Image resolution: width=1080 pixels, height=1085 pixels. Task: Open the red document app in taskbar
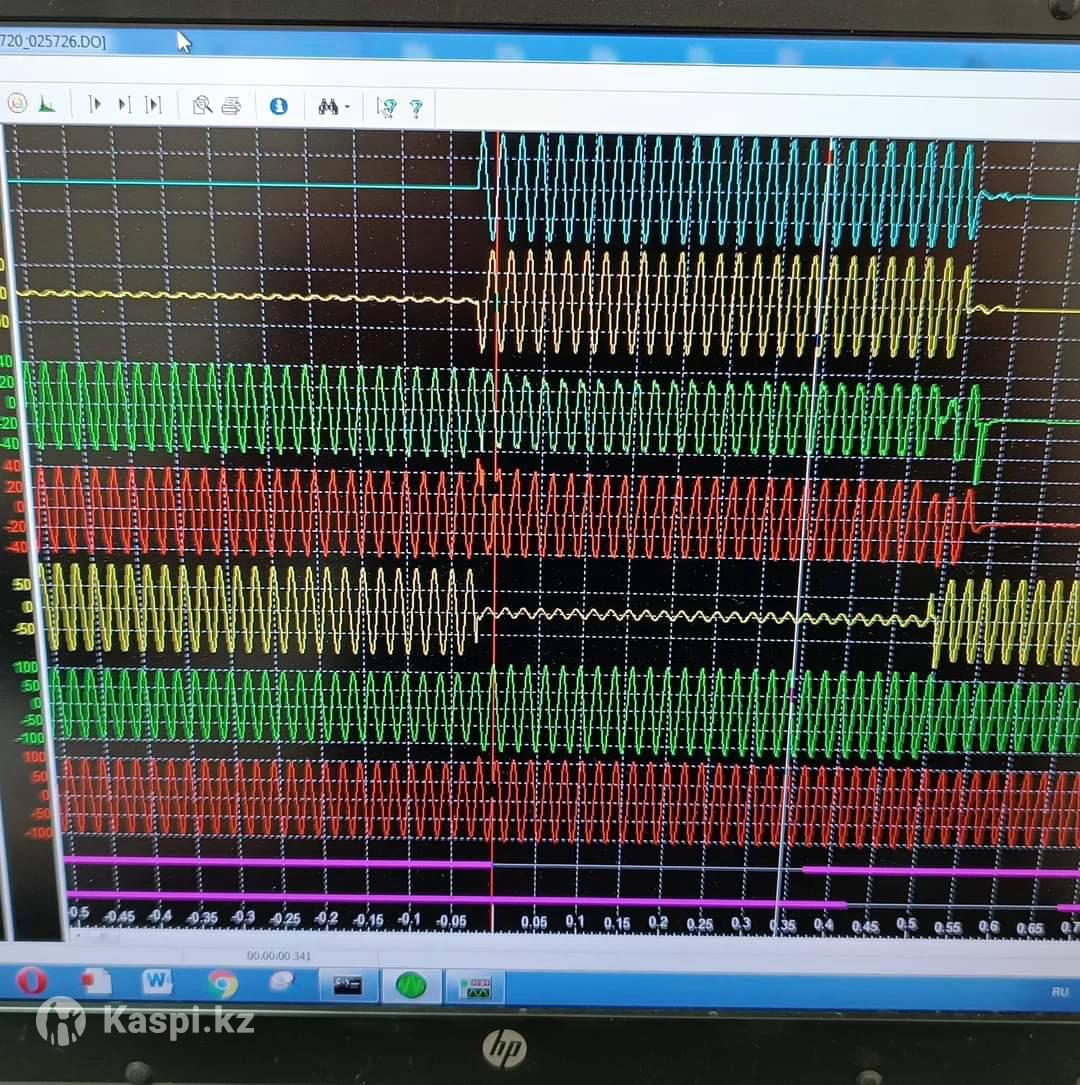pos(95,981)
